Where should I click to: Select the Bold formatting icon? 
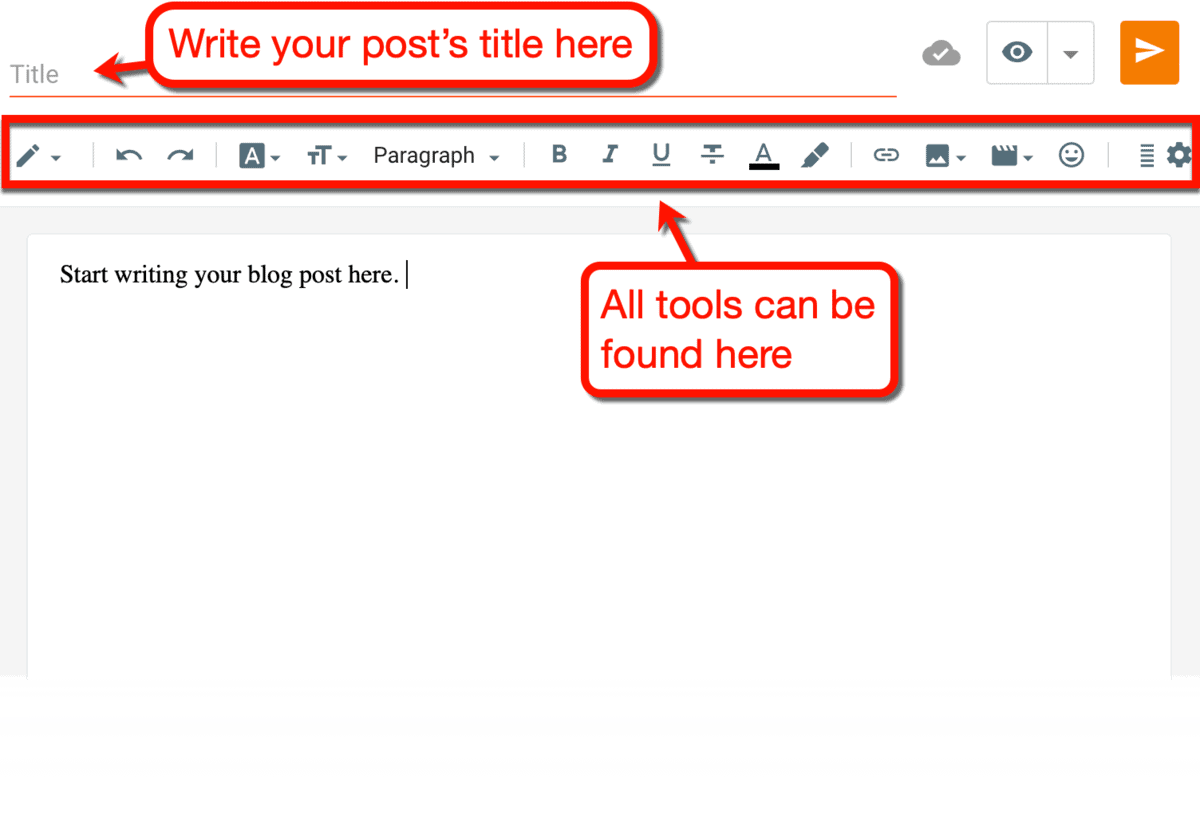pos(559,155)
